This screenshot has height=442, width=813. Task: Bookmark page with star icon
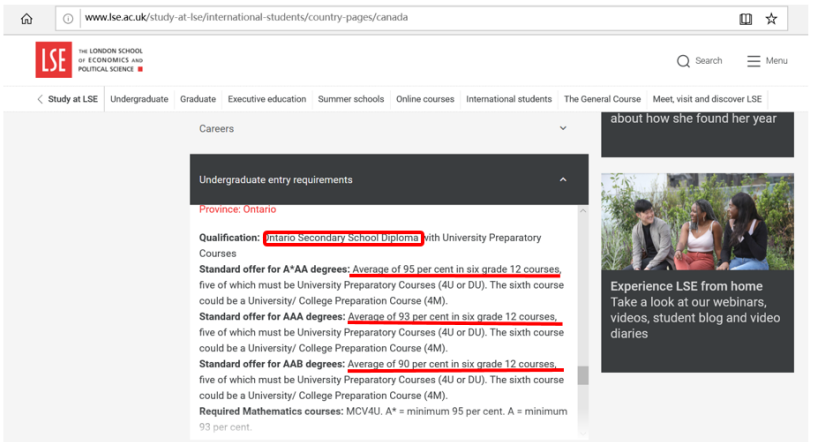(x=771, y=18)
